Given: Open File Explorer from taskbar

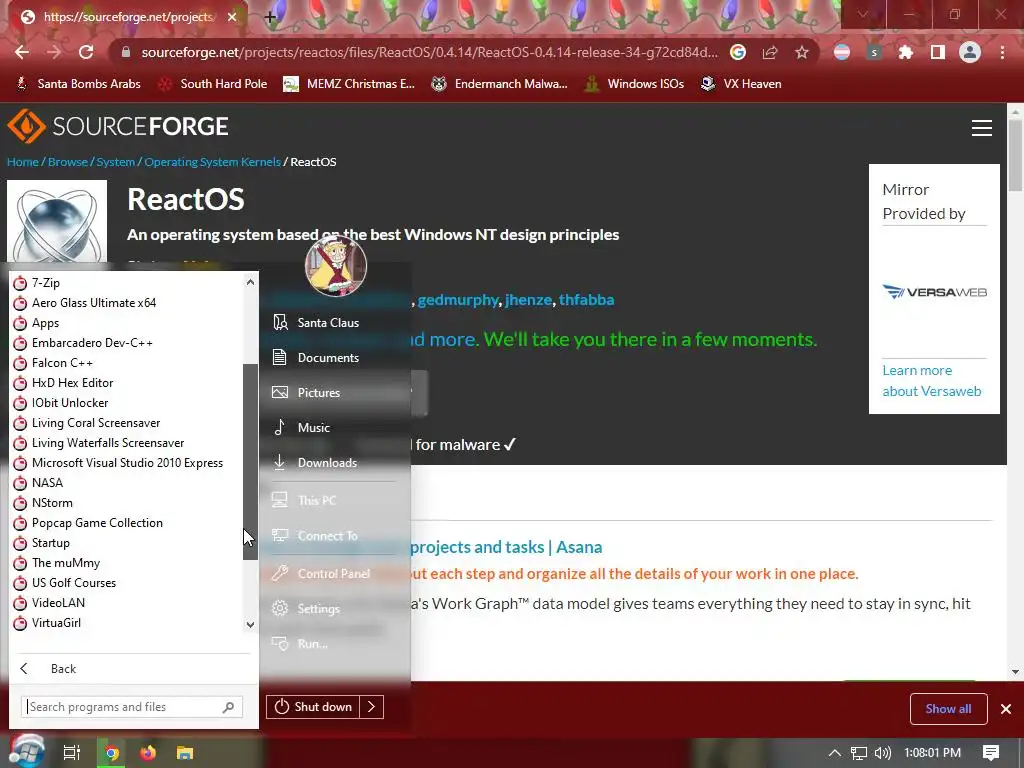Looking at the screenshot, I should click(185, 753).
